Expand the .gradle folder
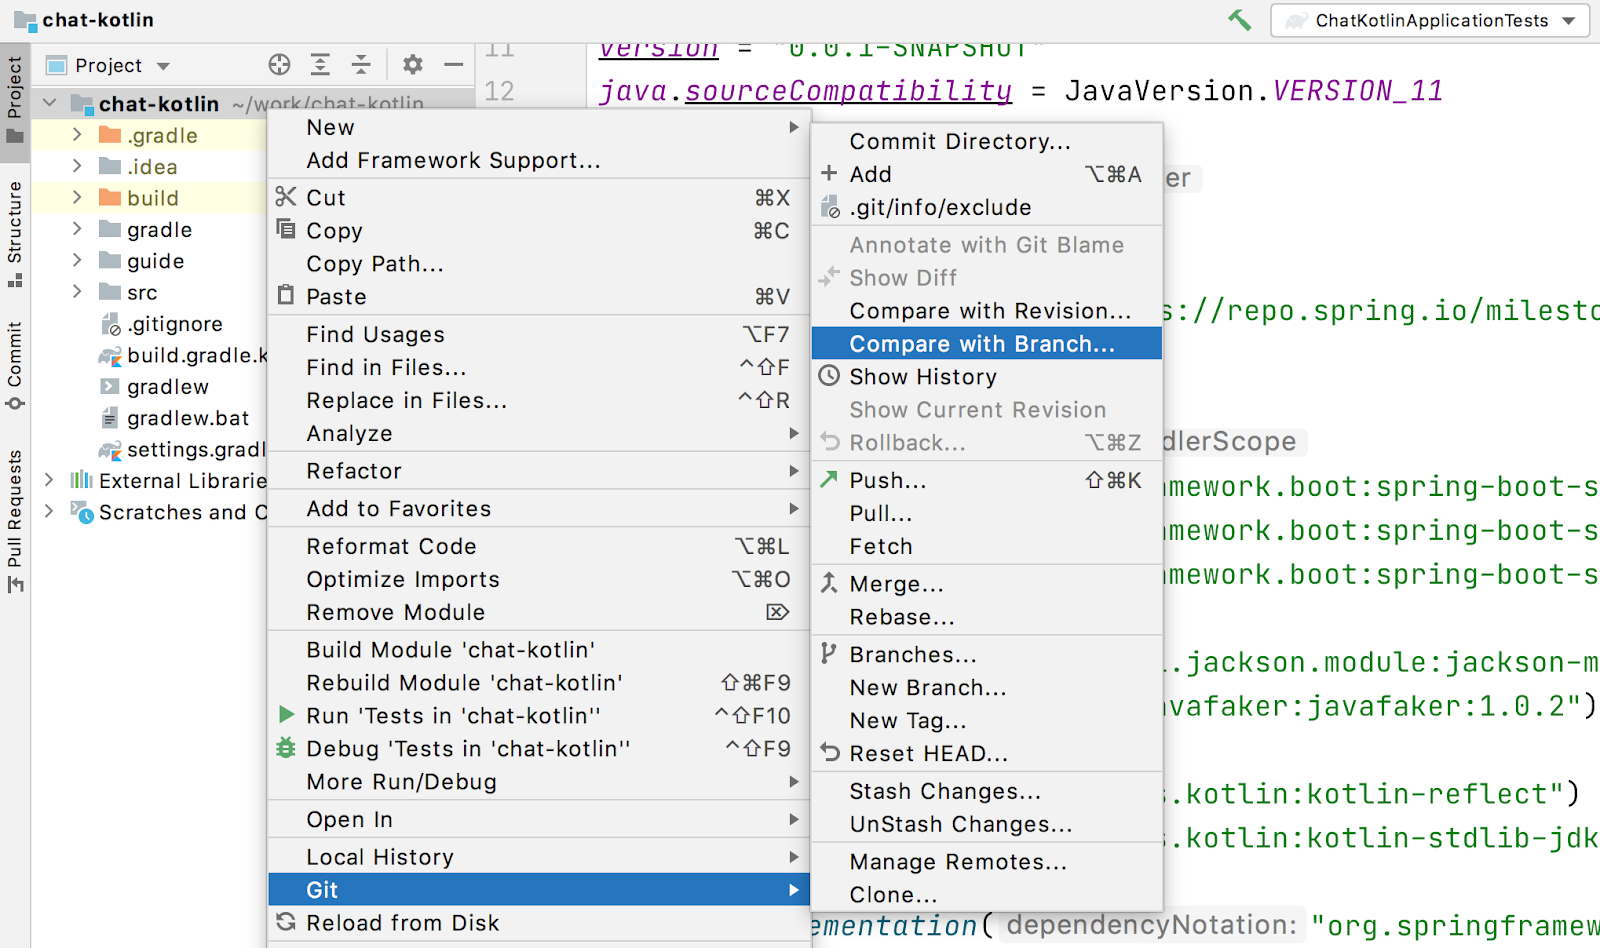Image resolution: width=1600 pixels, height=948 pixels. coord(77,134)
